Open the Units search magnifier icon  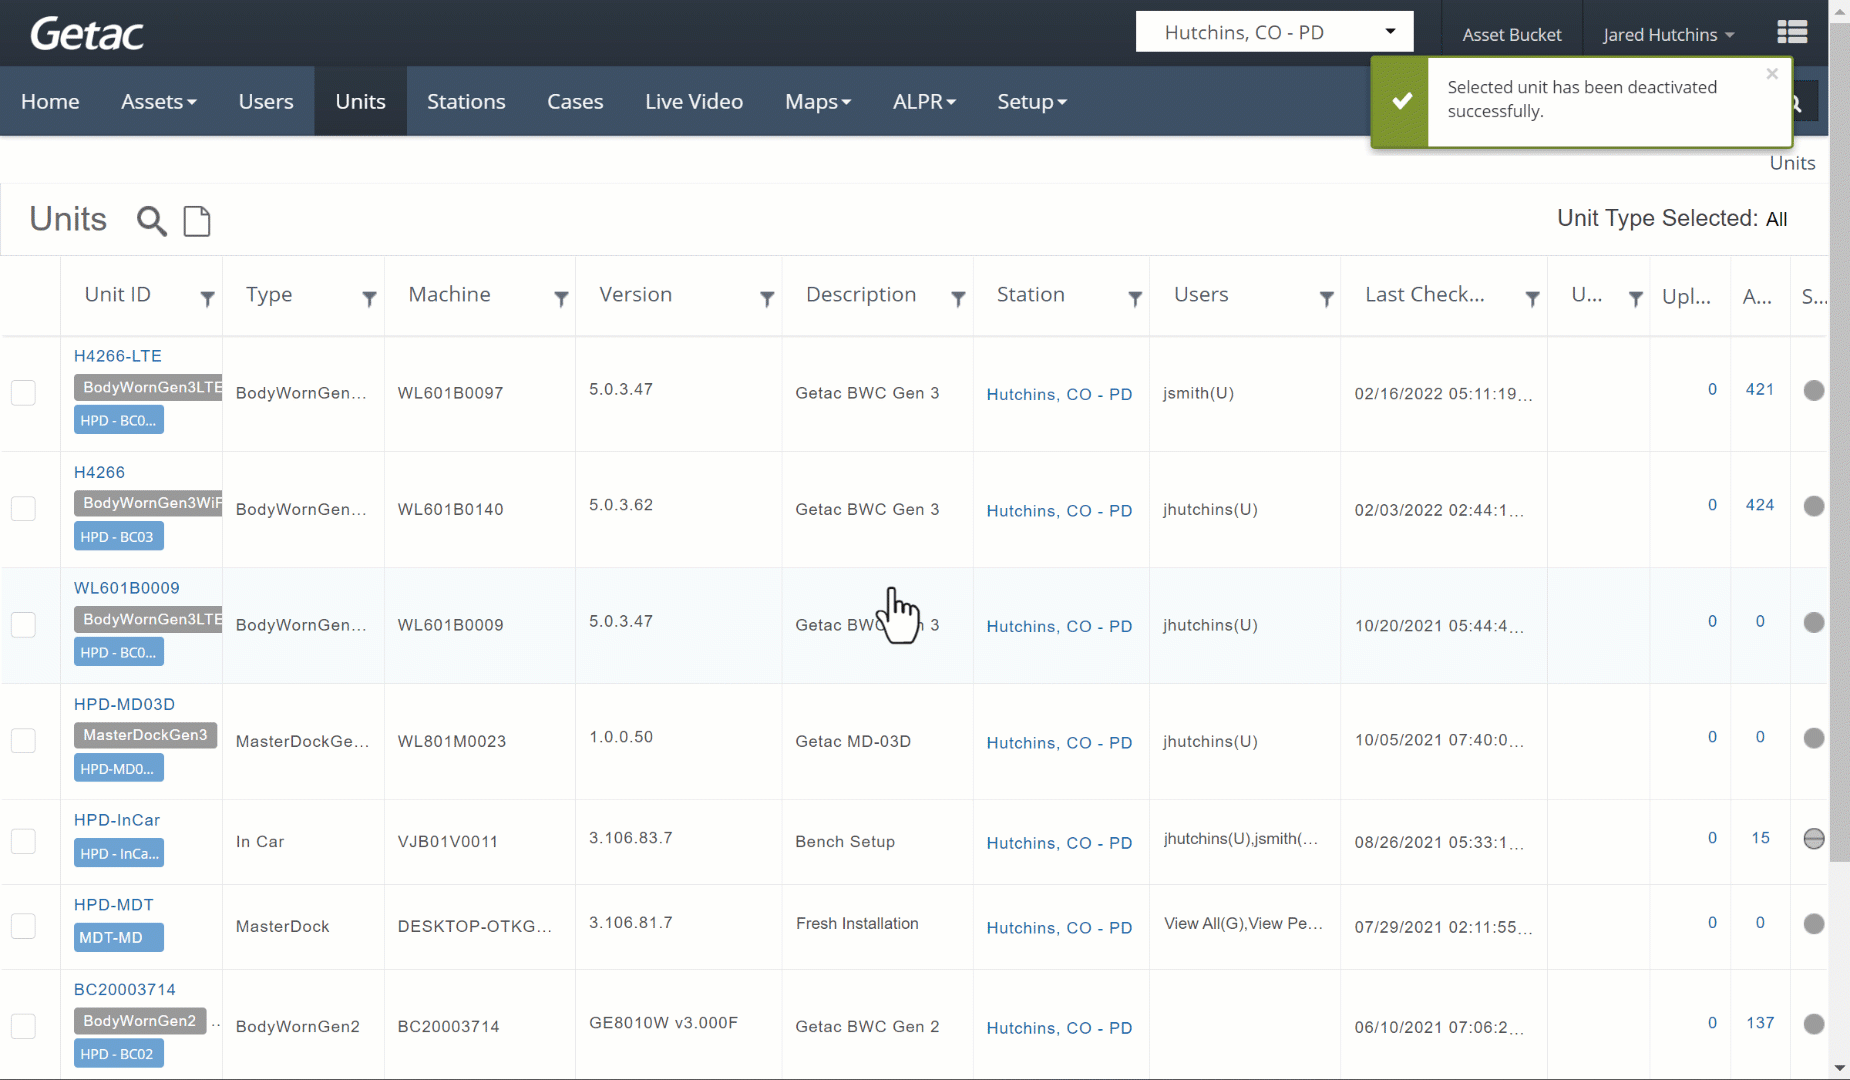(151, 220)
